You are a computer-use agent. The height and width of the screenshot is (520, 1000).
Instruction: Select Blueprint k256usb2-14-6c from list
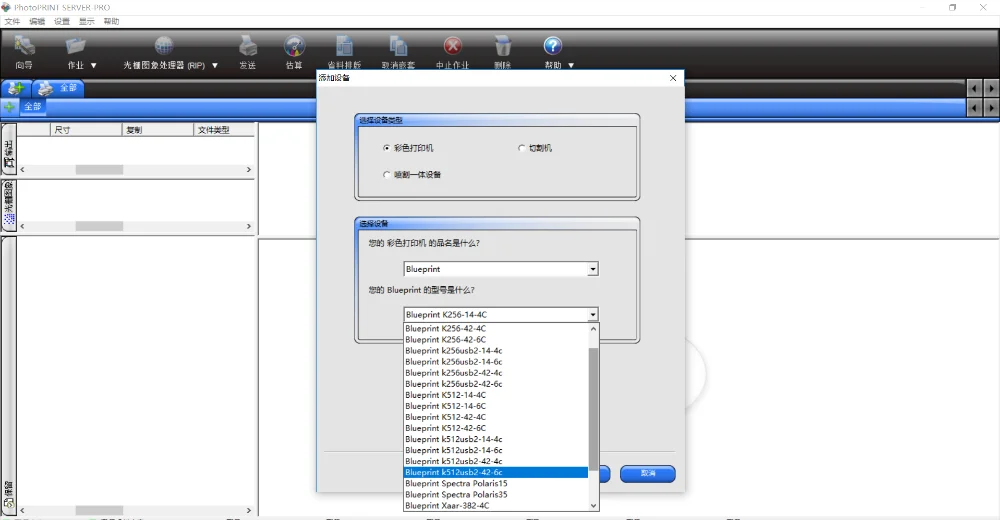(x=496, y=362)
